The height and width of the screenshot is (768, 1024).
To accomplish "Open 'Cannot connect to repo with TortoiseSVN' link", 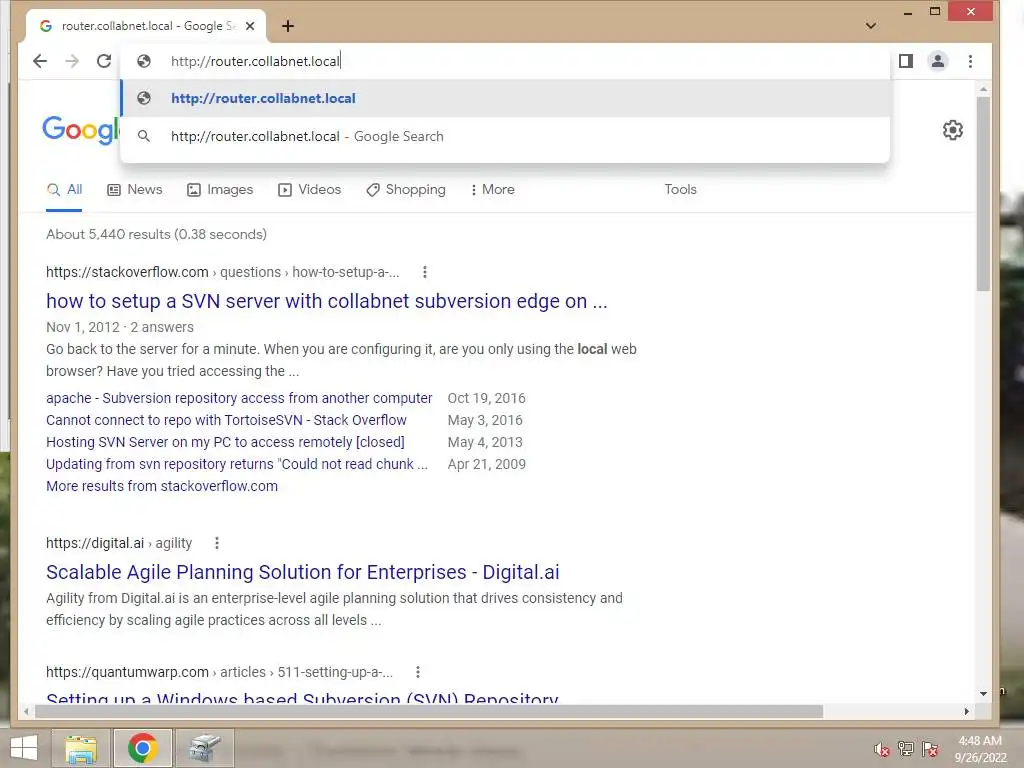I will 226,421.
